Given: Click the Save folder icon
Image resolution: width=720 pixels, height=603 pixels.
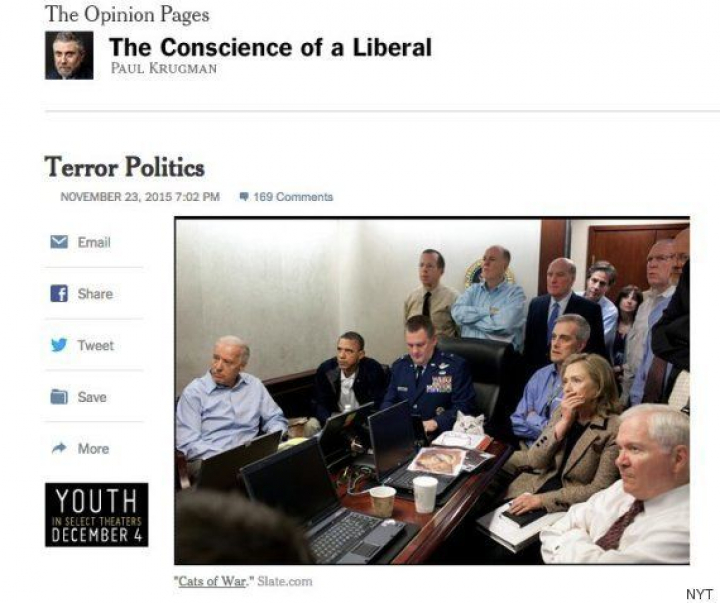Looking at the screenshot, I should [59, 396].
